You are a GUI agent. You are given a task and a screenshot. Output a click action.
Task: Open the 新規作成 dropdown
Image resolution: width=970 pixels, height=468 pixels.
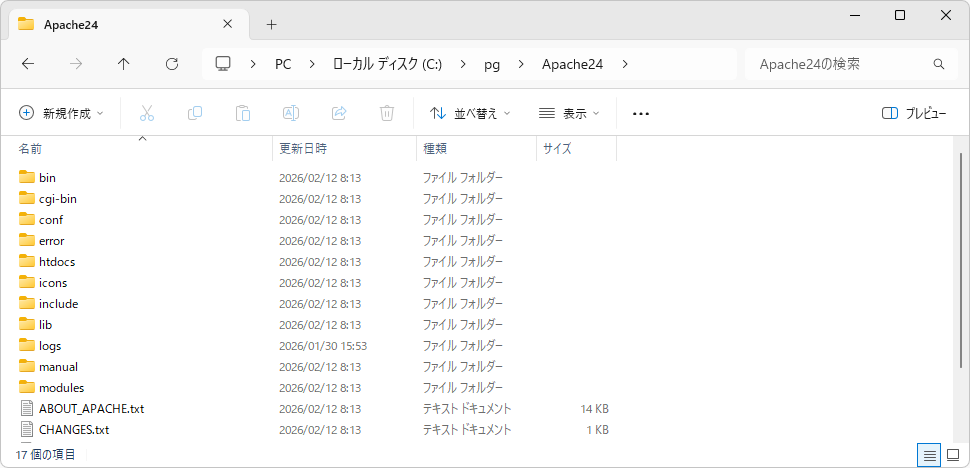click(x=61, y=114)
